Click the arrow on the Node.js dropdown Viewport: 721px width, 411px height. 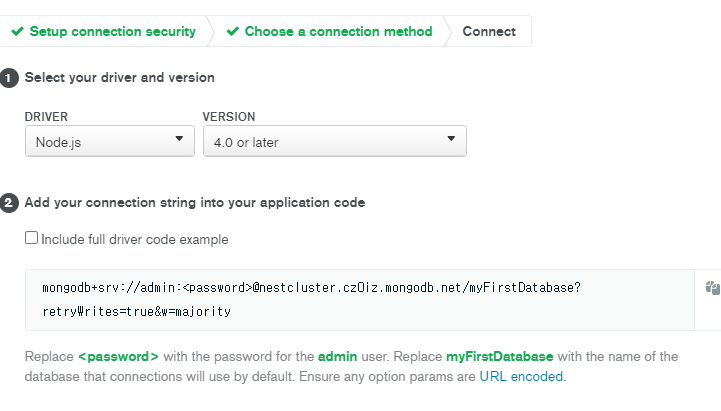(x=179, y=140)
